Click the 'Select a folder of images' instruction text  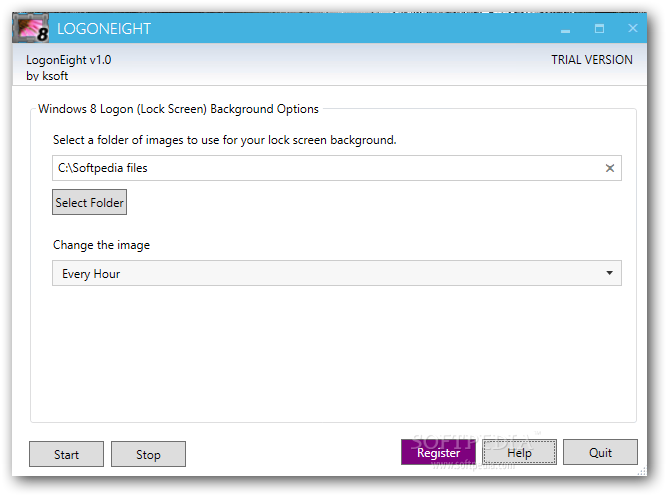tap(225, 140)
